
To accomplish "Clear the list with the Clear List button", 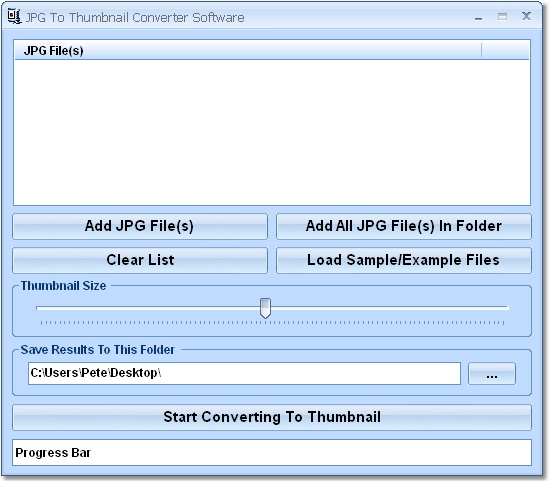I will [x=140, y=260].
